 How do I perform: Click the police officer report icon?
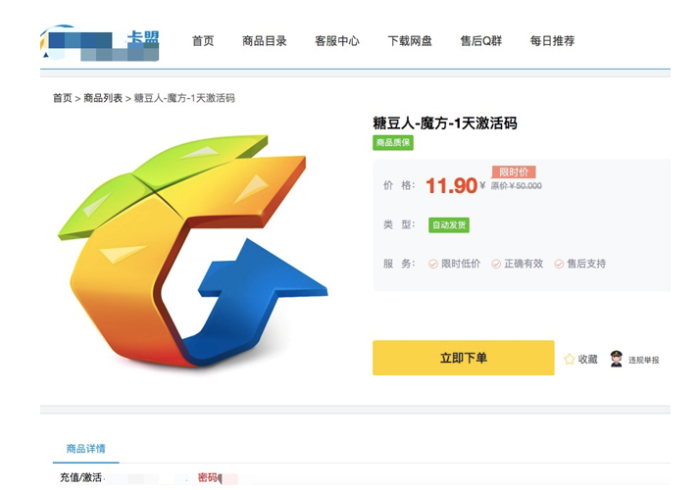[x=616, y=359]
